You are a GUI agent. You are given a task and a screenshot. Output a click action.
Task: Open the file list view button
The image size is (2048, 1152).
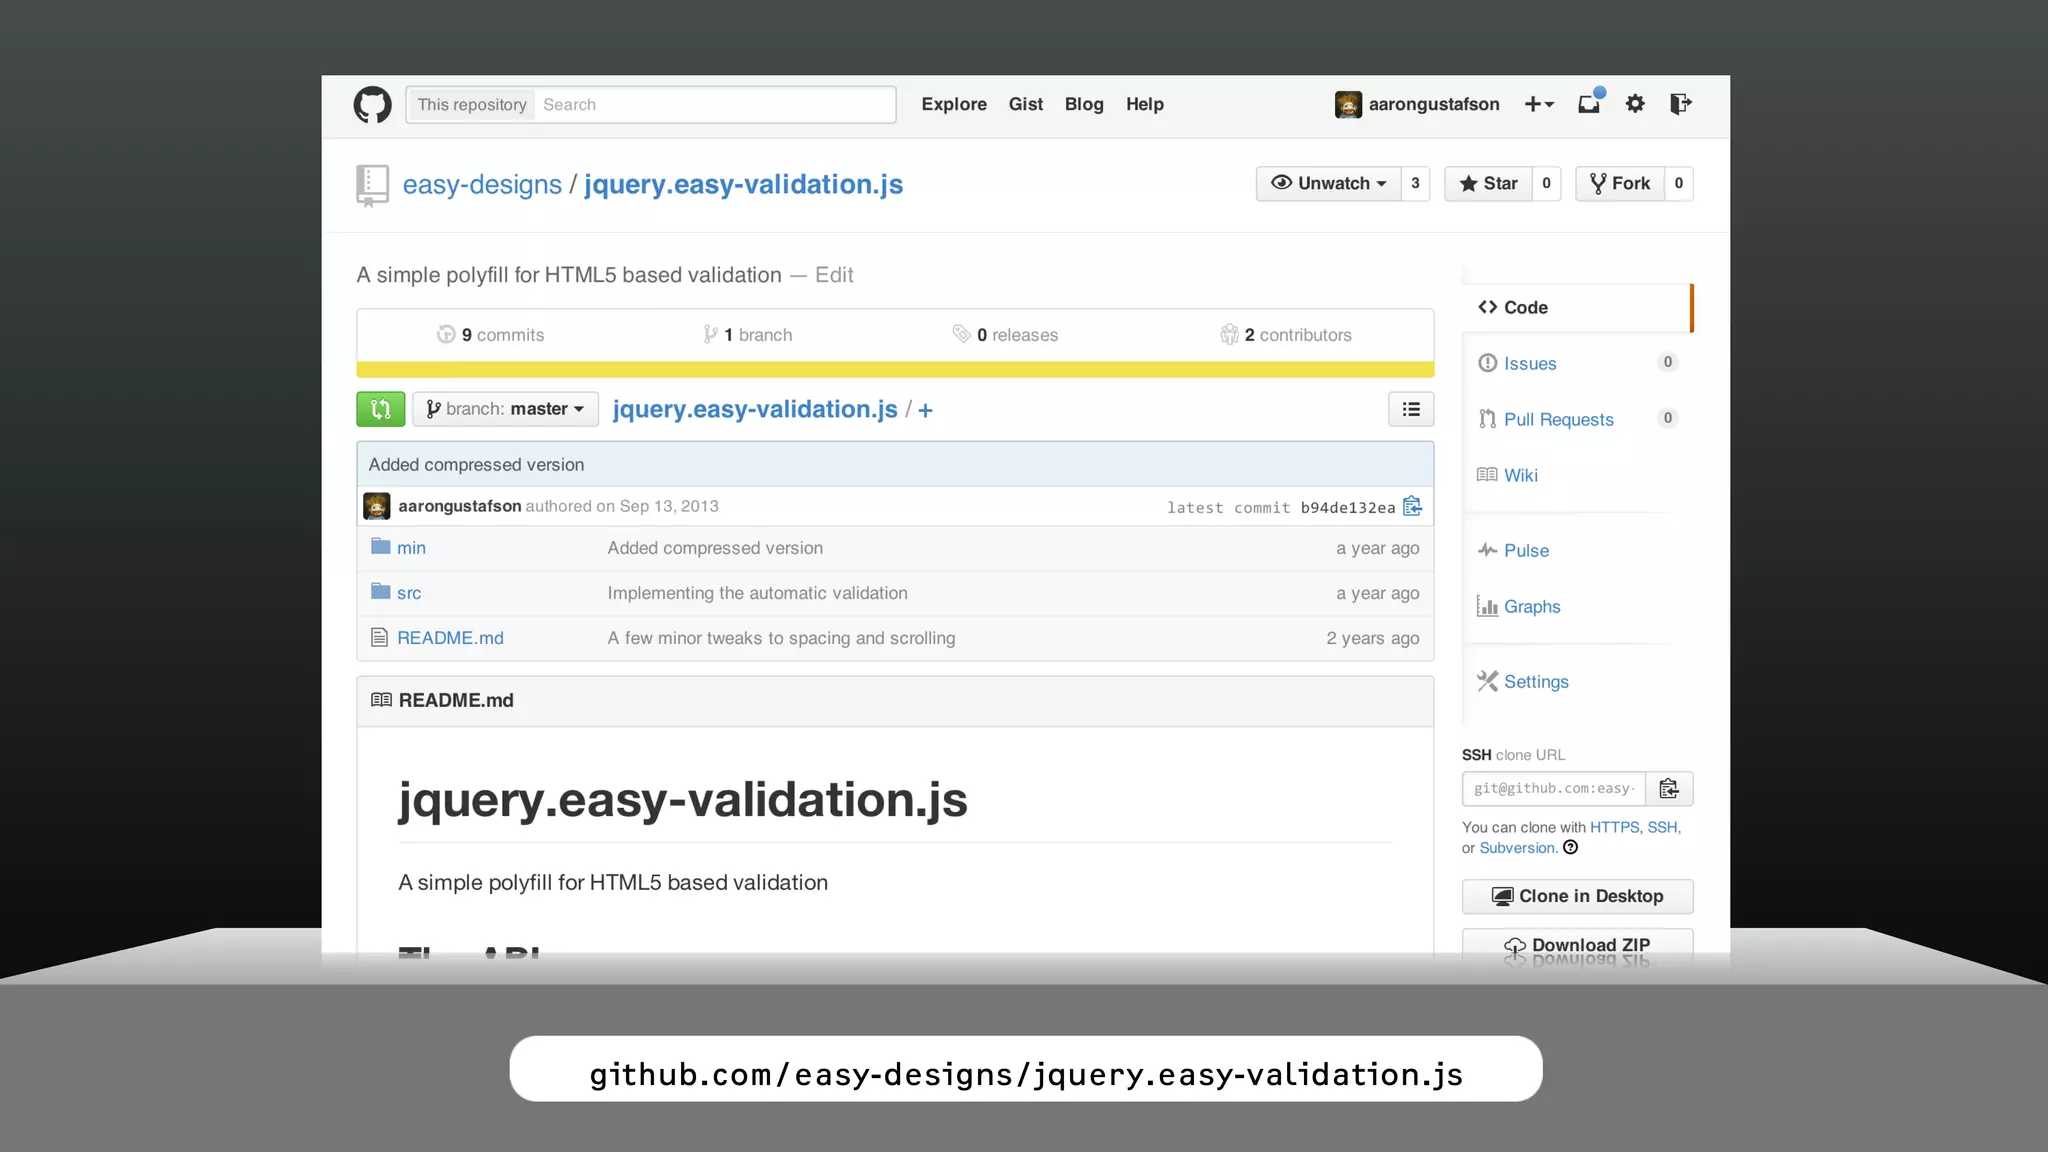[x=1411, y=409]
